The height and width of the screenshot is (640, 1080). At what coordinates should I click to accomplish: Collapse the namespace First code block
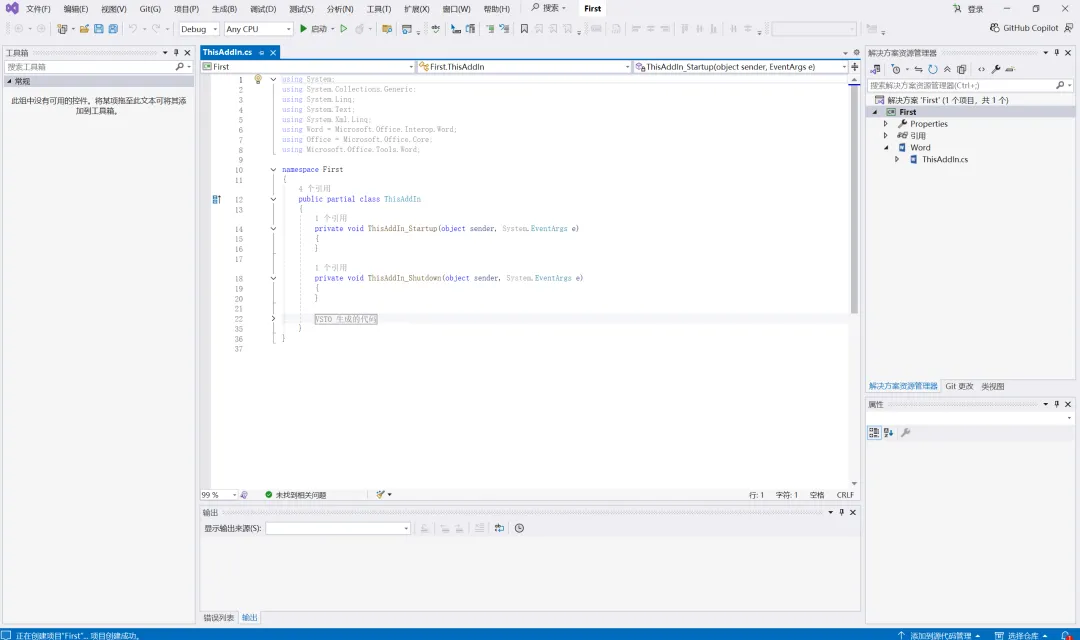click(273, 169)
